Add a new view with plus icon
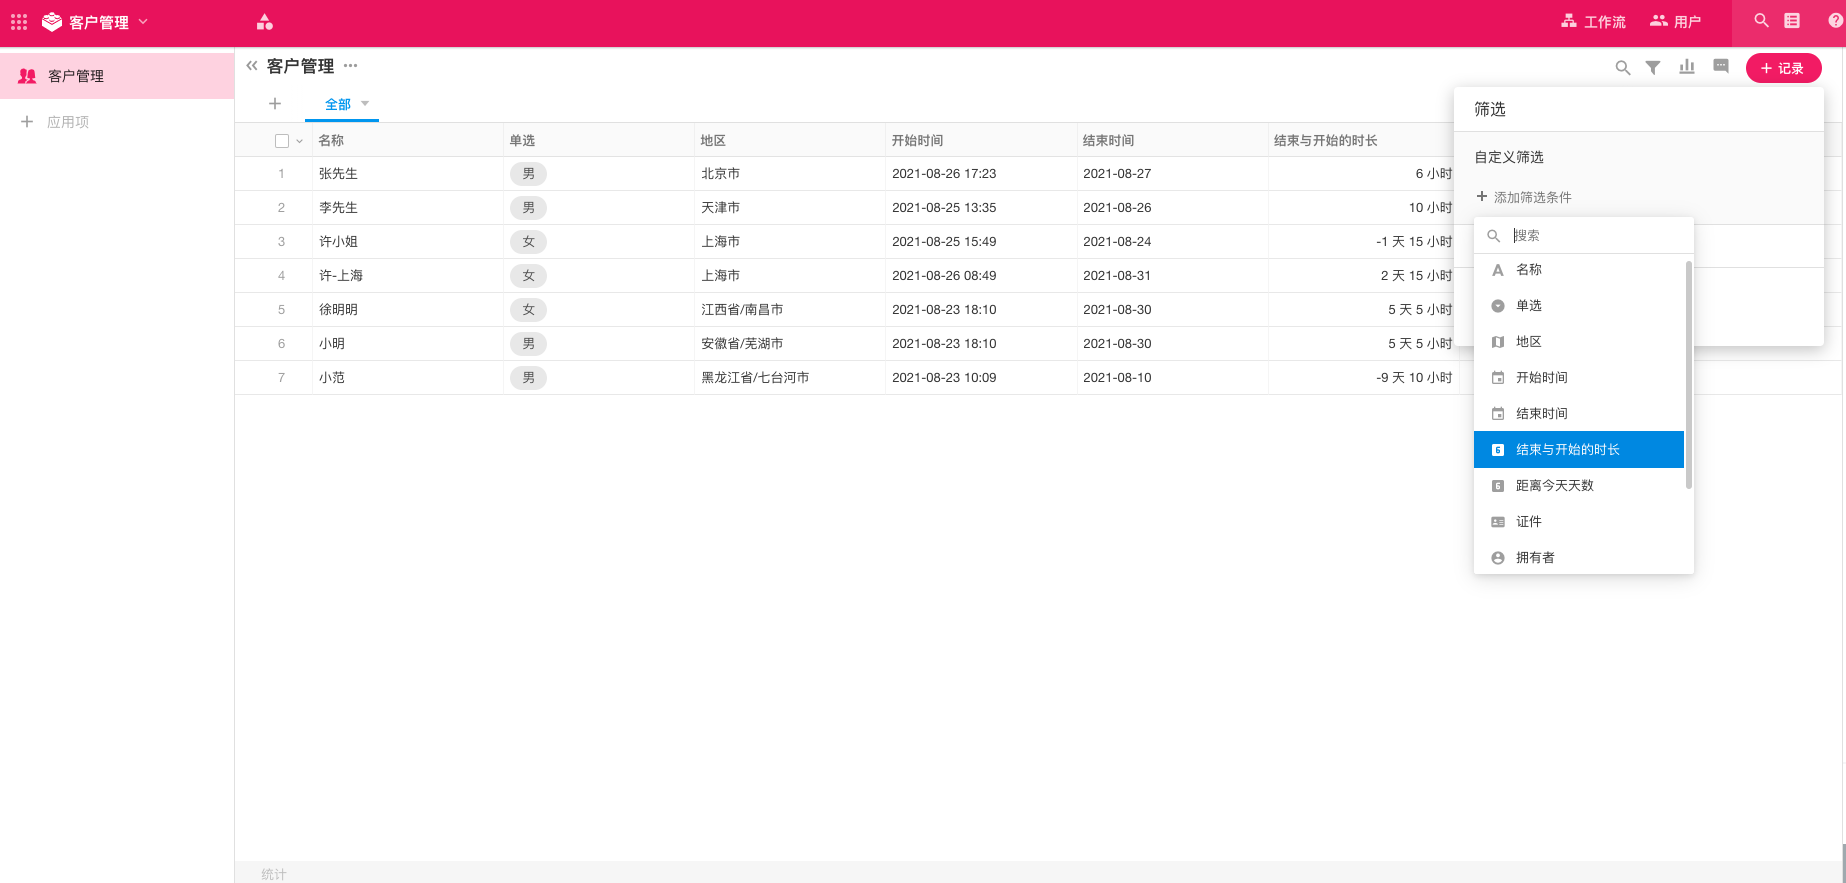The width and height of the screenshot is (1846, 883). pos(275,104)
